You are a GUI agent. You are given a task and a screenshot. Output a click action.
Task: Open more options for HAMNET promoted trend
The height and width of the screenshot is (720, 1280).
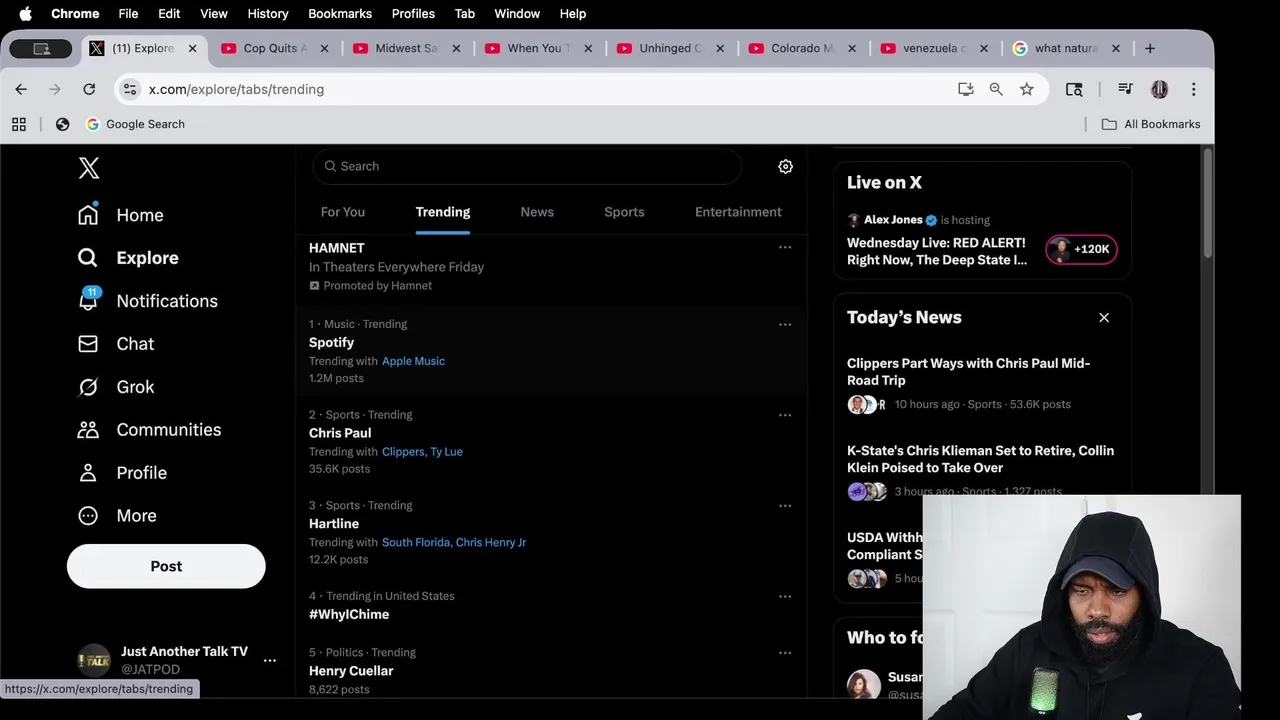click(785, 247)
